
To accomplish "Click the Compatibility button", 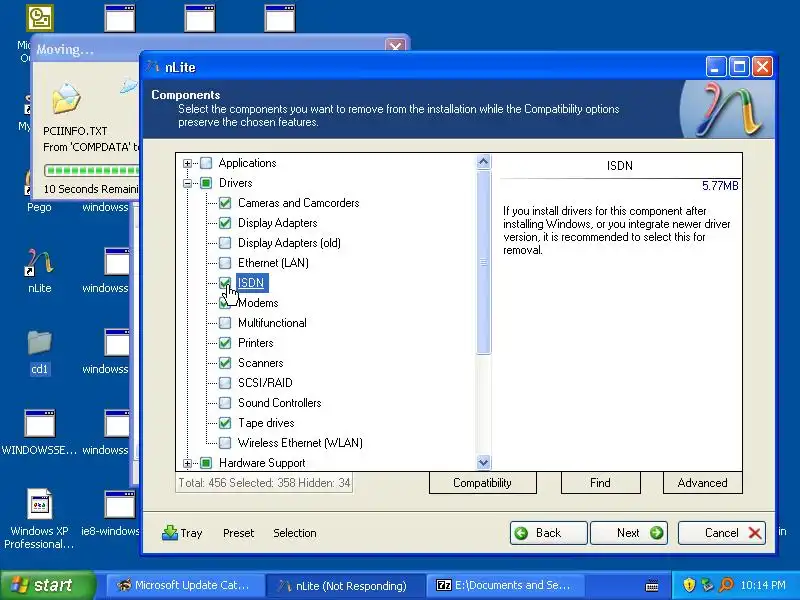I will point(483,483).
